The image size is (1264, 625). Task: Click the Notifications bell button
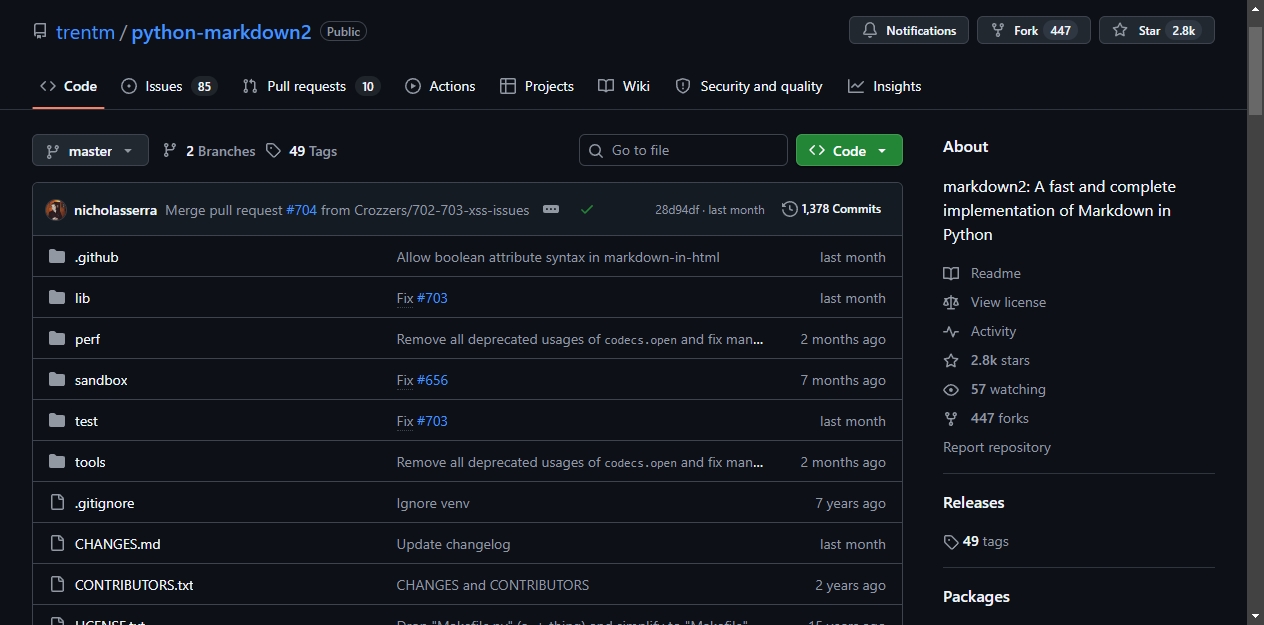click(x=909, y=30)
